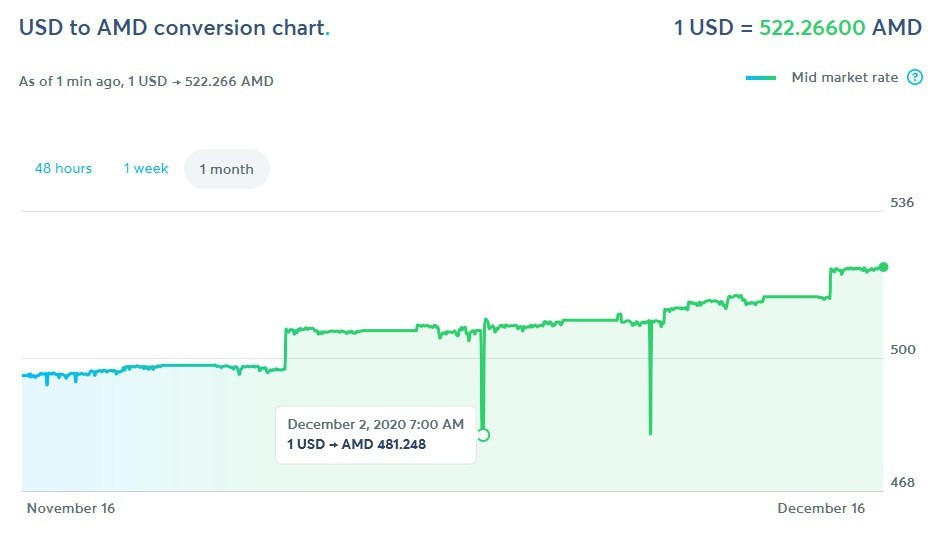Image resolution: width=951 pixels, height=539 pixels.
Task: Click the green endpoint dot of the line
Action: (883, 267)
